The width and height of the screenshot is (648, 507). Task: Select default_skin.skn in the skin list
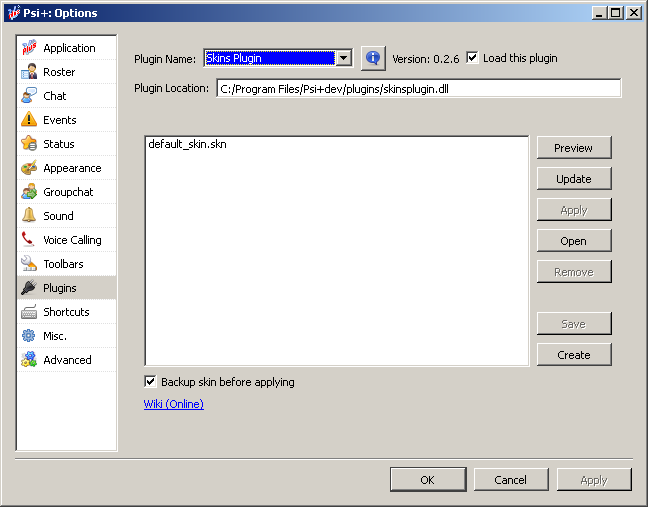coord(187,145)
